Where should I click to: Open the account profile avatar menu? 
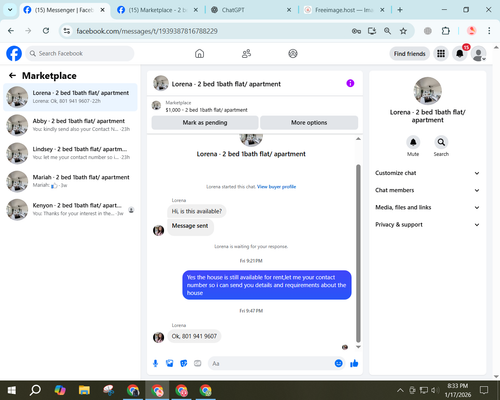point(478,54)
